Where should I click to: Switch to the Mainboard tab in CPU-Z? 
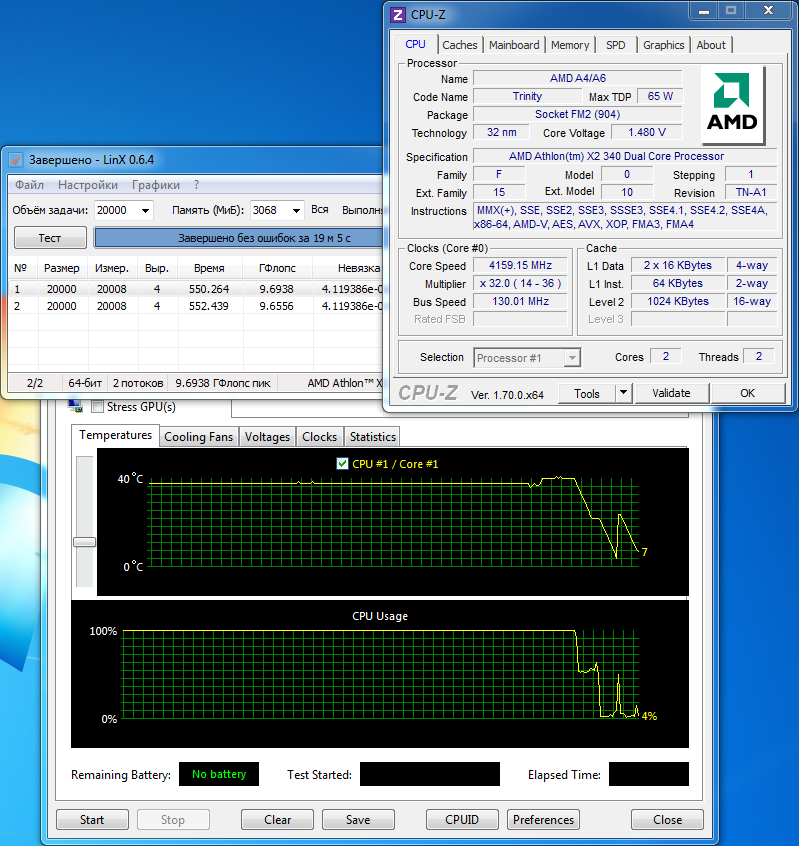(x=514, y=45)
